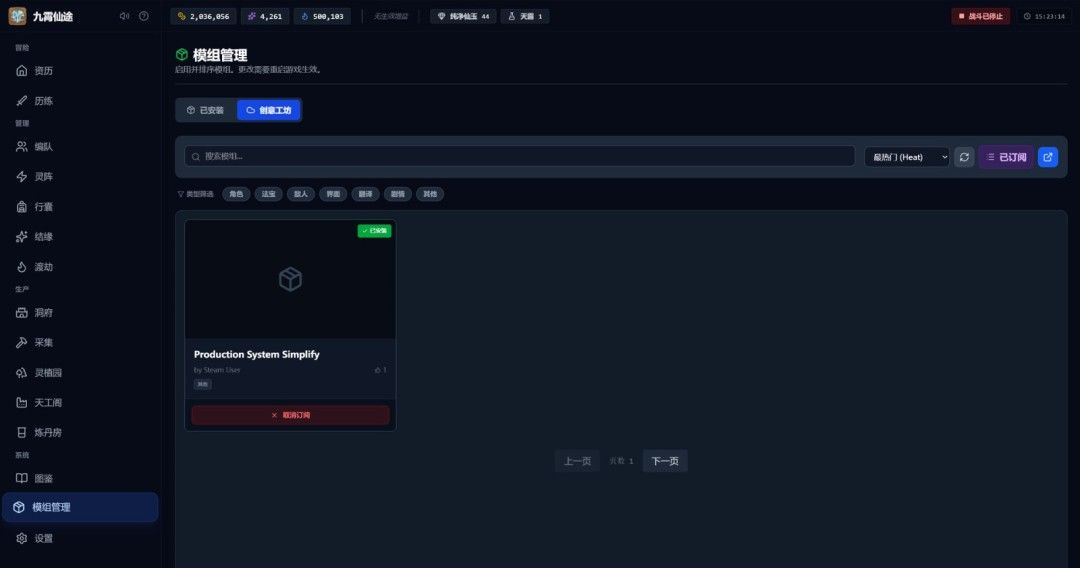Viewport: 1080px width, 568px height.
Task: Toggle the 法宝 type filter chip
Action: [x=268, y=194]
